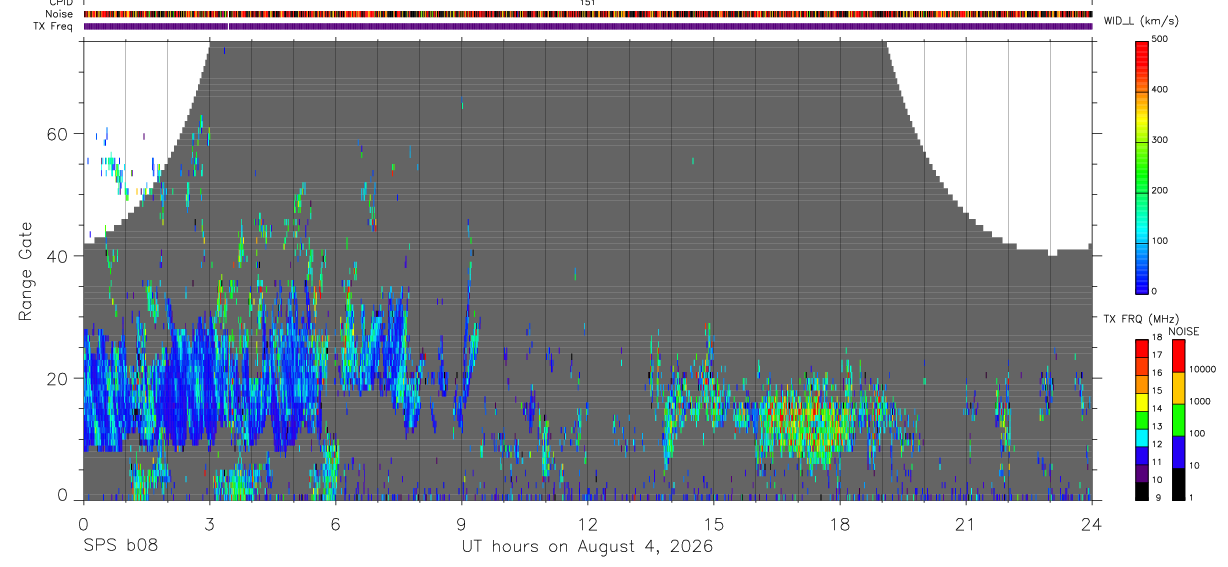
Task: Click the TX Freq purple strip
Action: [x=588, y=26]
